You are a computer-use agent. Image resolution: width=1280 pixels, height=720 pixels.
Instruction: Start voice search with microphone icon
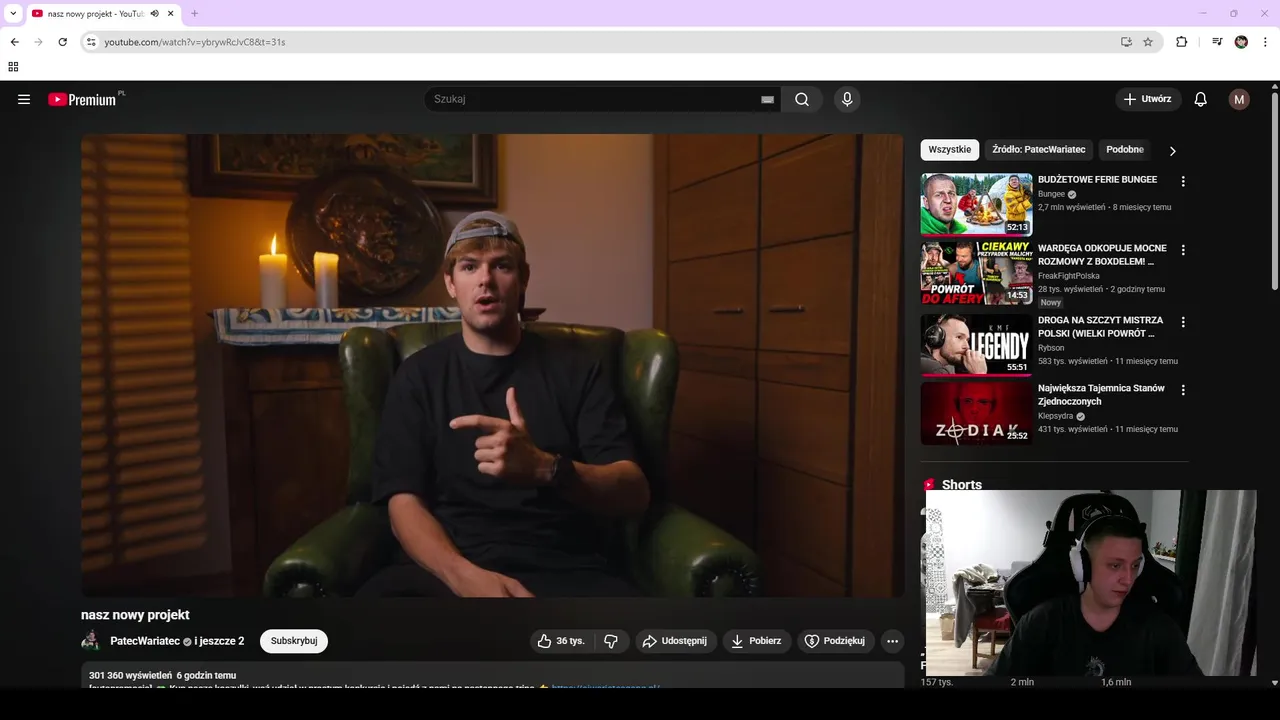click(x=847, y=99)
